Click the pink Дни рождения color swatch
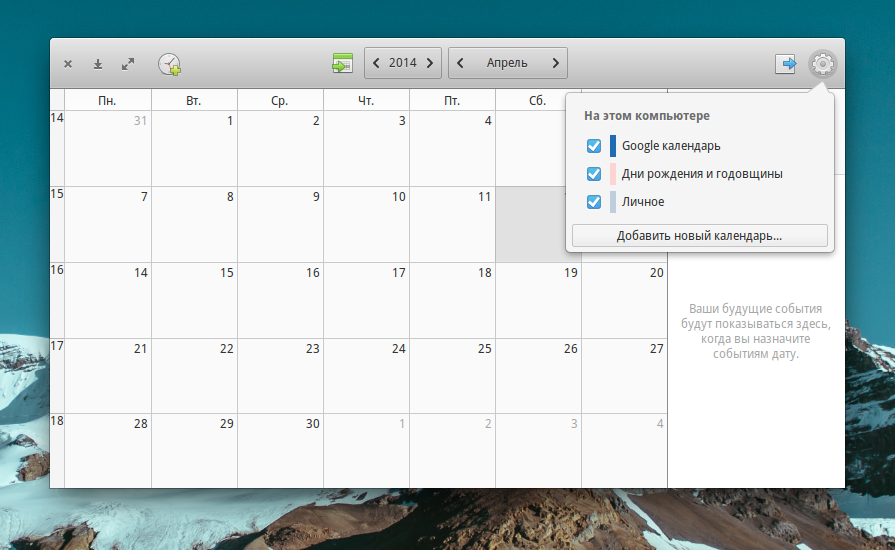The image size is (895, 550). click(x=612, y=174)
